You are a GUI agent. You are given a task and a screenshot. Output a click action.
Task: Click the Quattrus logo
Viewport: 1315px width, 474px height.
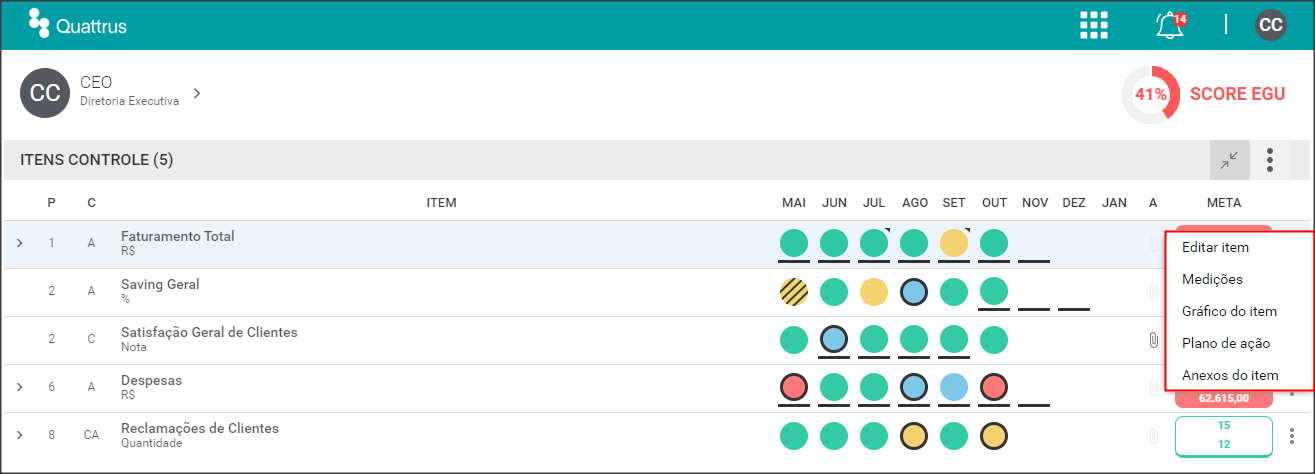point(76,24)
